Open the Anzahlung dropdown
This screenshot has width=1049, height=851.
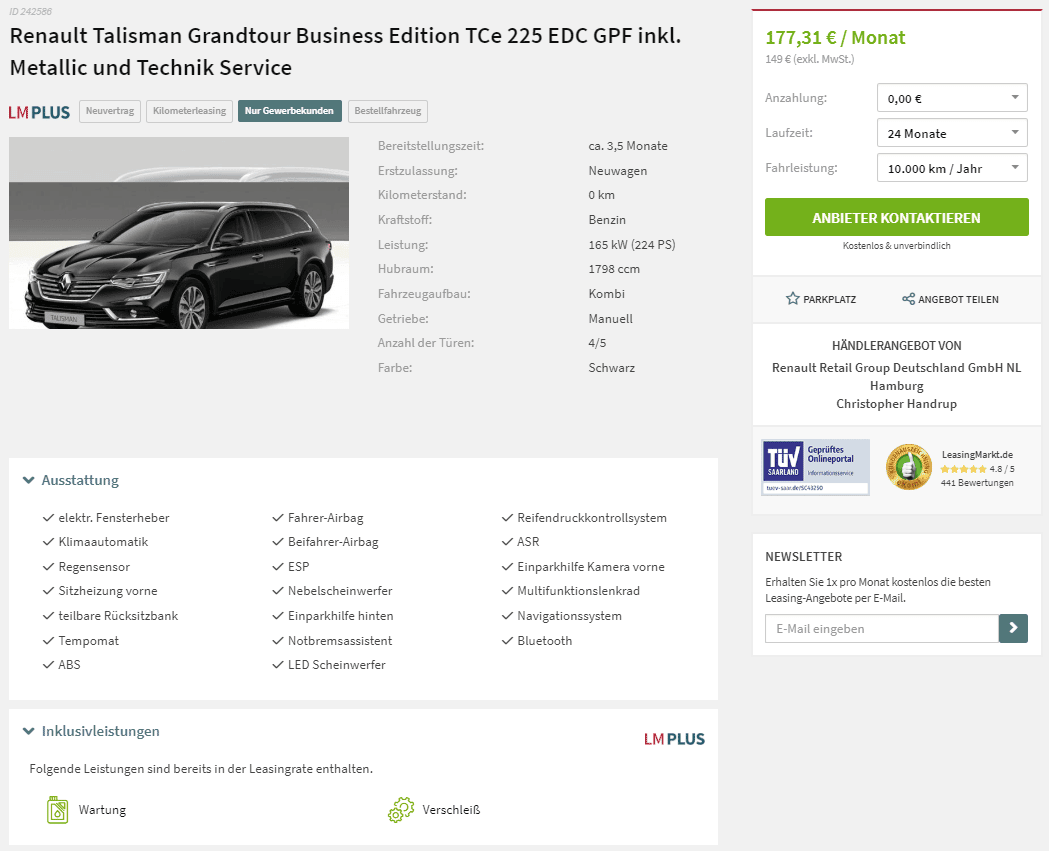(x=952, y=98)
